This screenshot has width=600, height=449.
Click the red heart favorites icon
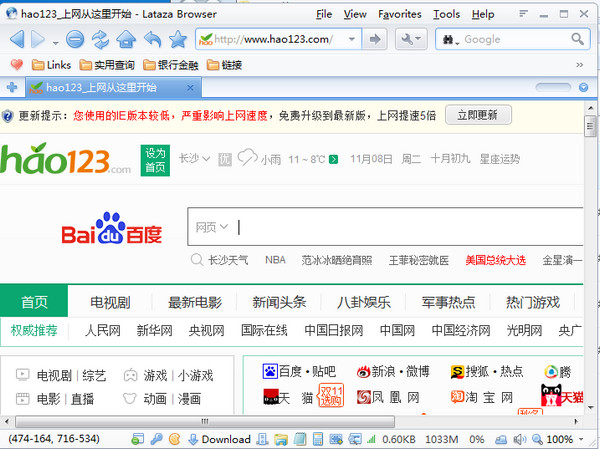[16, 64]
